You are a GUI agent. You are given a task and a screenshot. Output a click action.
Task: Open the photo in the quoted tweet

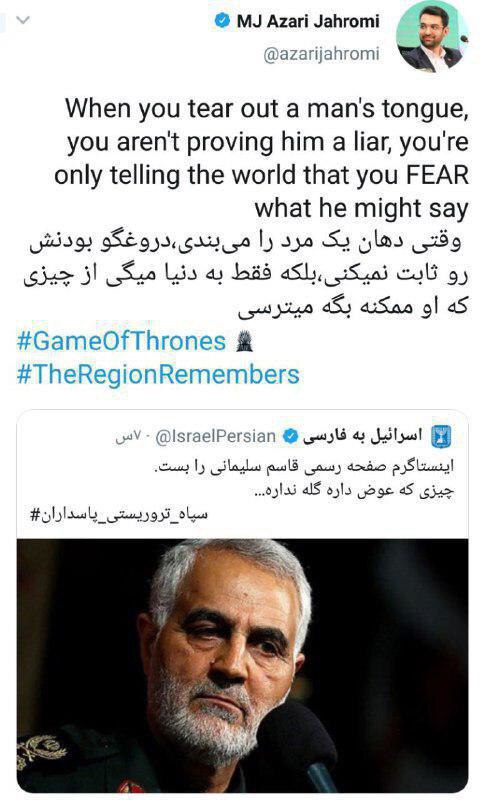click(243, 665)
